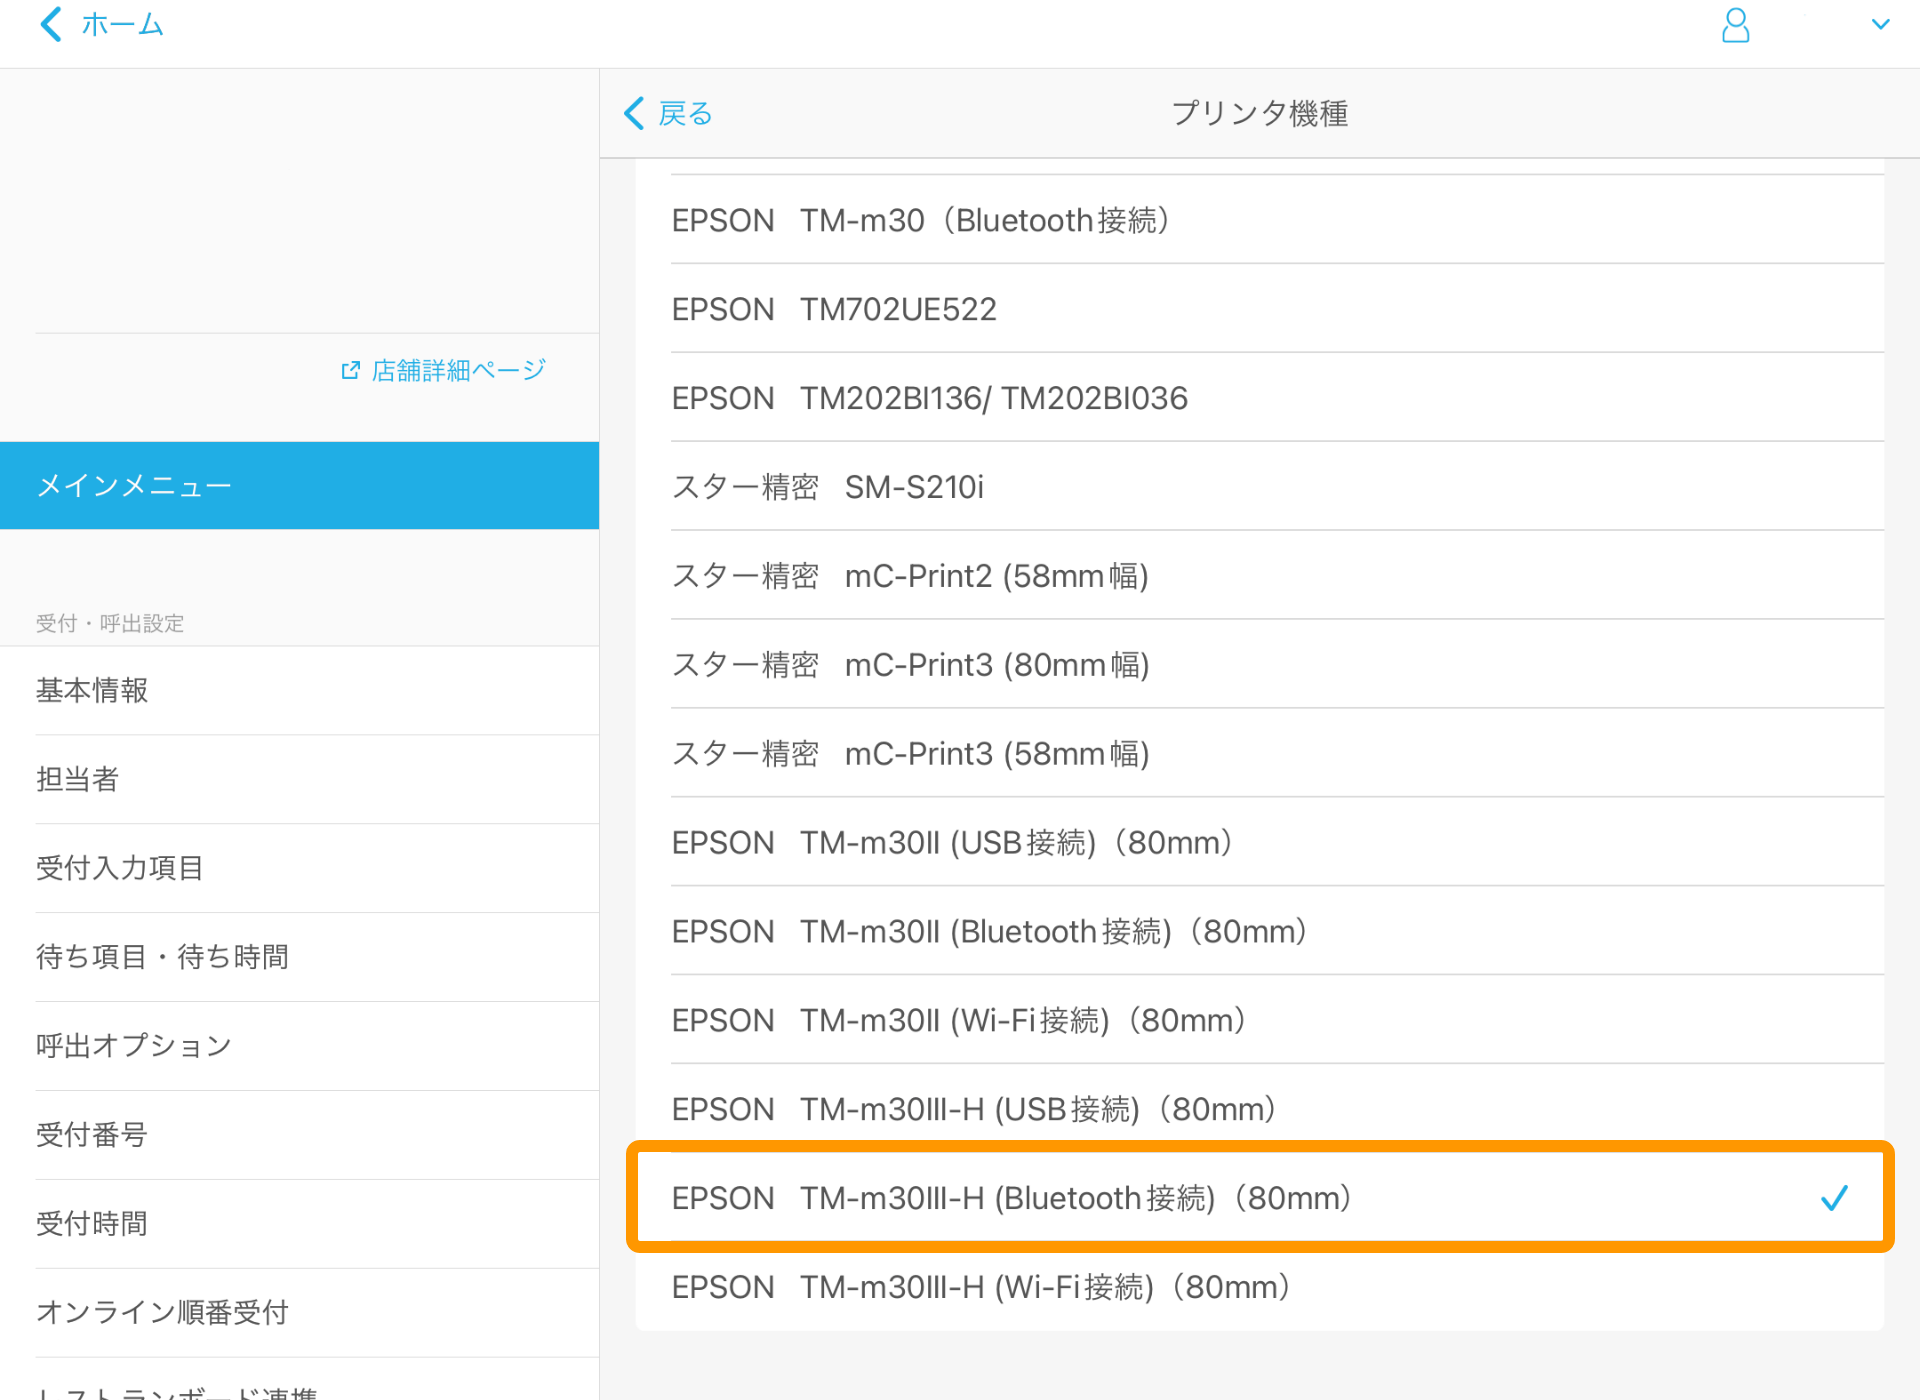Expand the account dropdown chevron
1920x1400 pixels.
pos(1880,25)
